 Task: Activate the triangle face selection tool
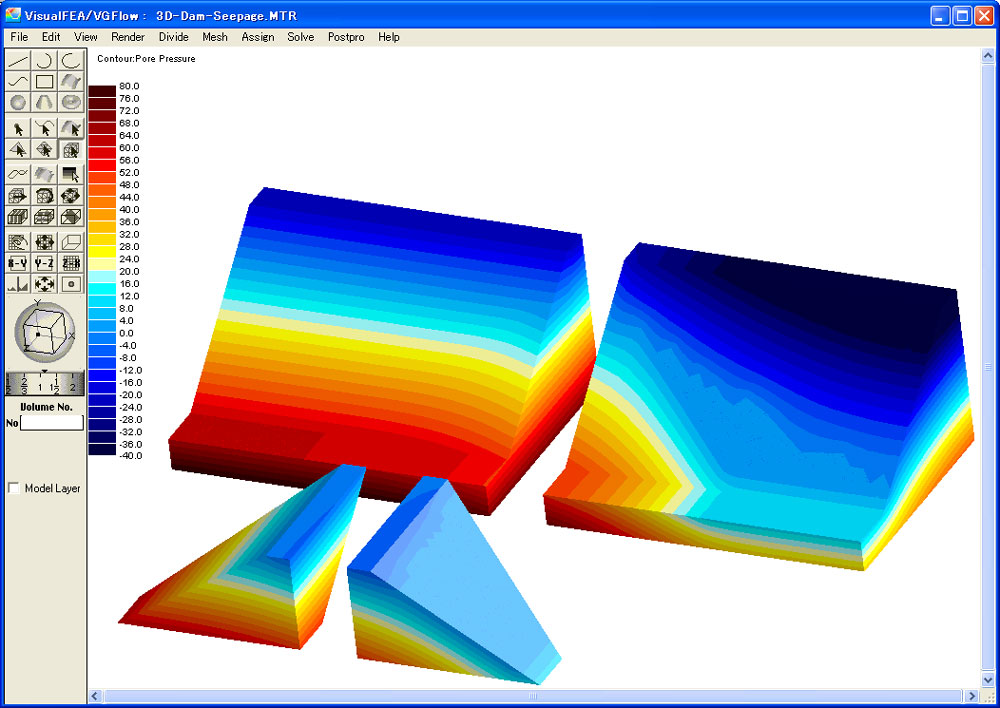(18, 150)
